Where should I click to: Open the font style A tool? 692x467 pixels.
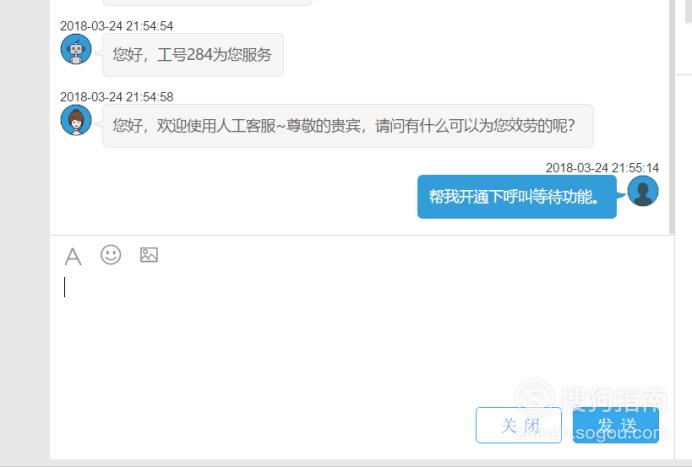coord(73,256)
